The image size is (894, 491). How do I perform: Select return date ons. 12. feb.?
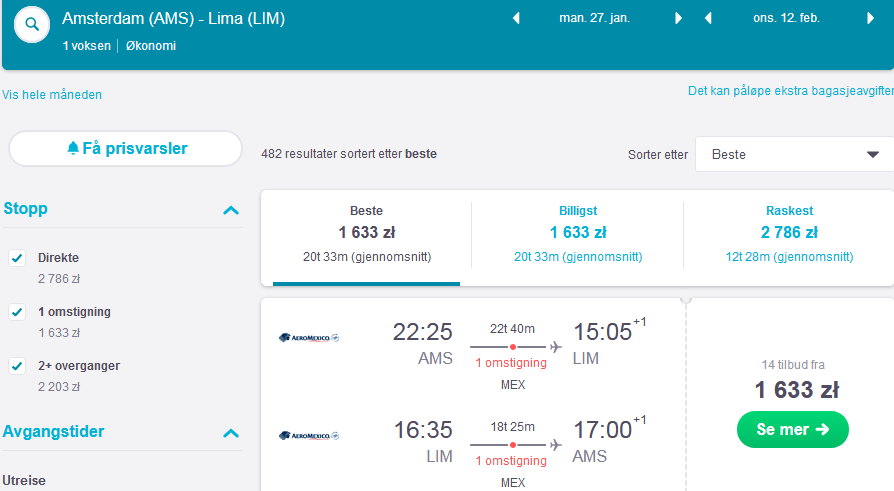click(x=786, y=18)
